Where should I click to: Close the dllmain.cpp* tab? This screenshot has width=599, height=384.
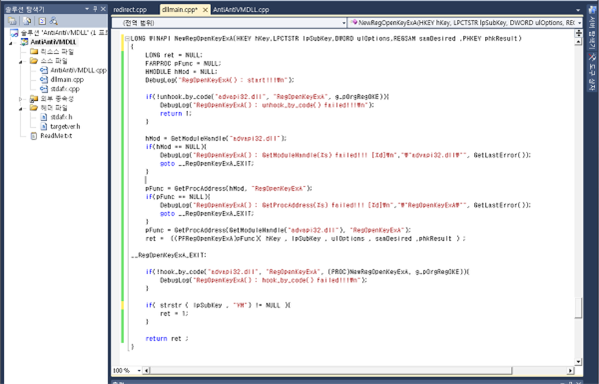coord(206,10)
